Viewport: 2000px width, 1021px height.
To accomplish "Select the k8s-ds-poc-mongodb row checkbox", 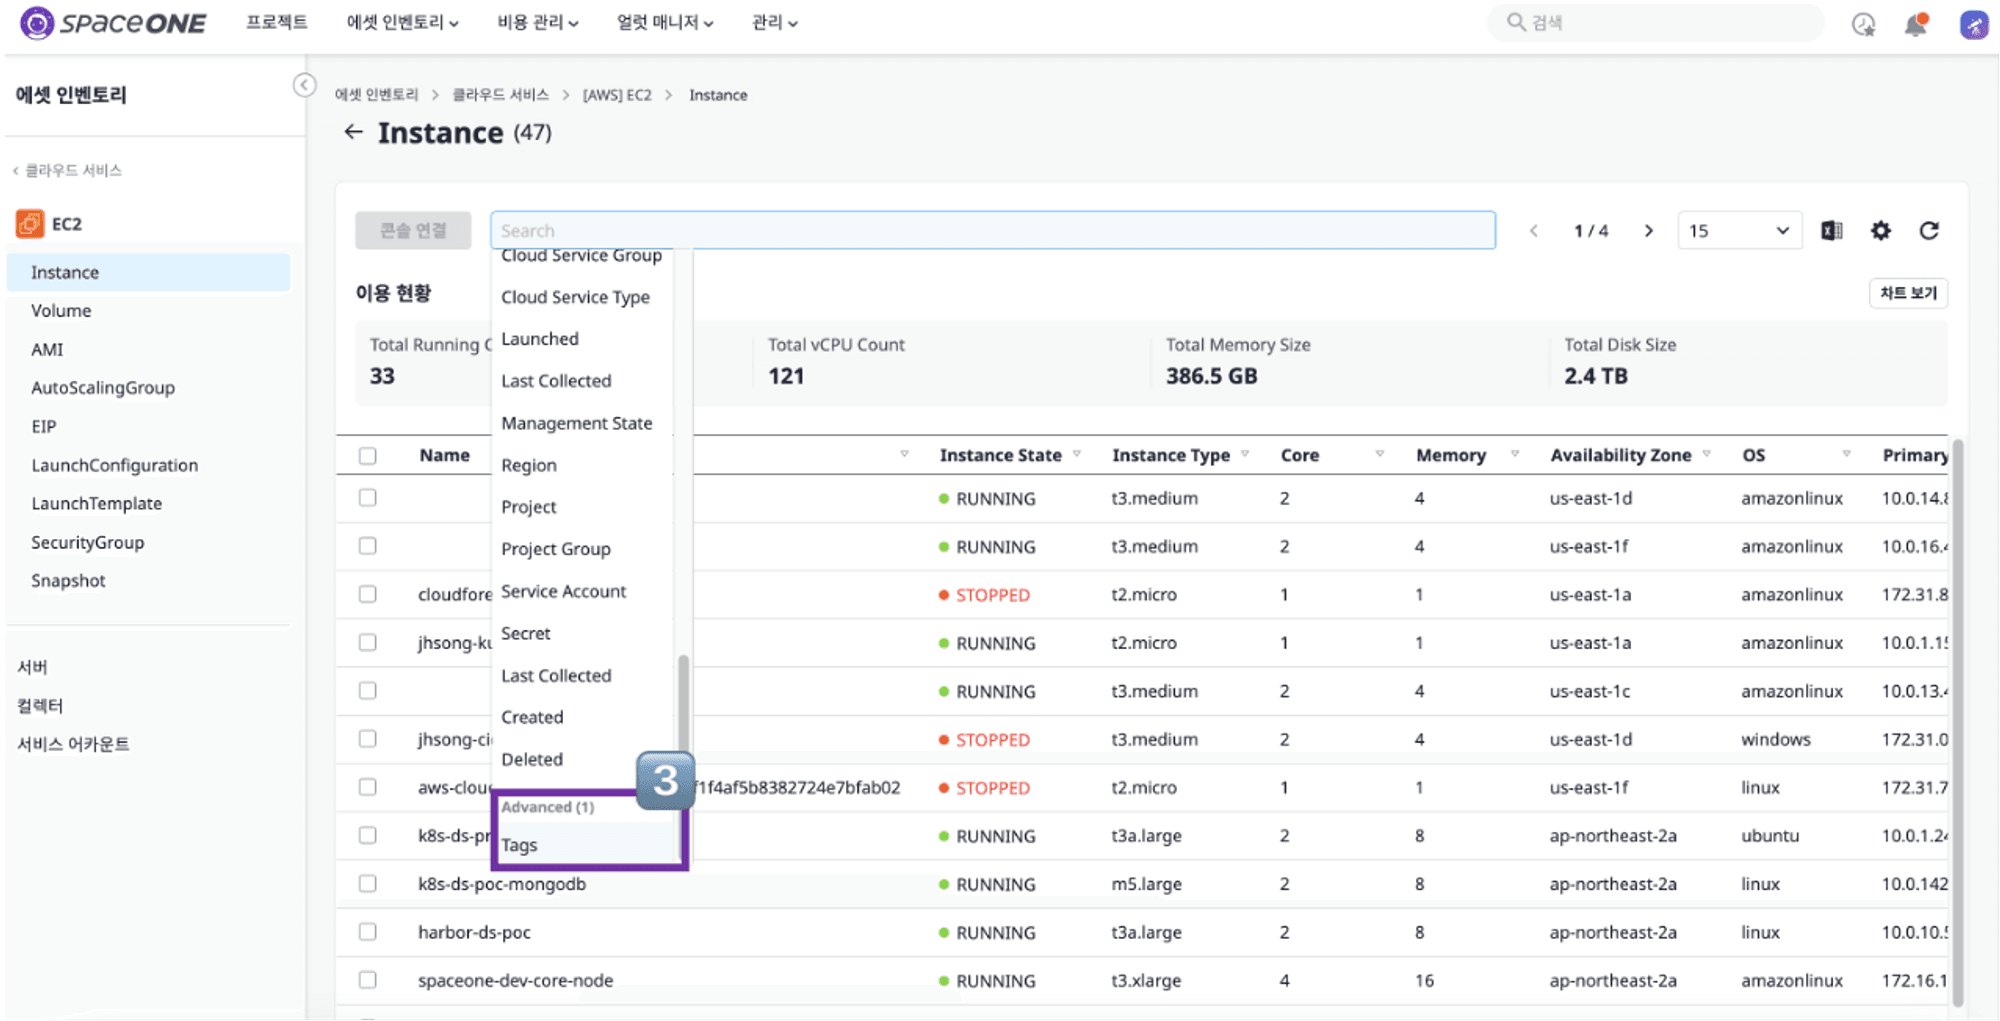I will (x=368, y=884).
